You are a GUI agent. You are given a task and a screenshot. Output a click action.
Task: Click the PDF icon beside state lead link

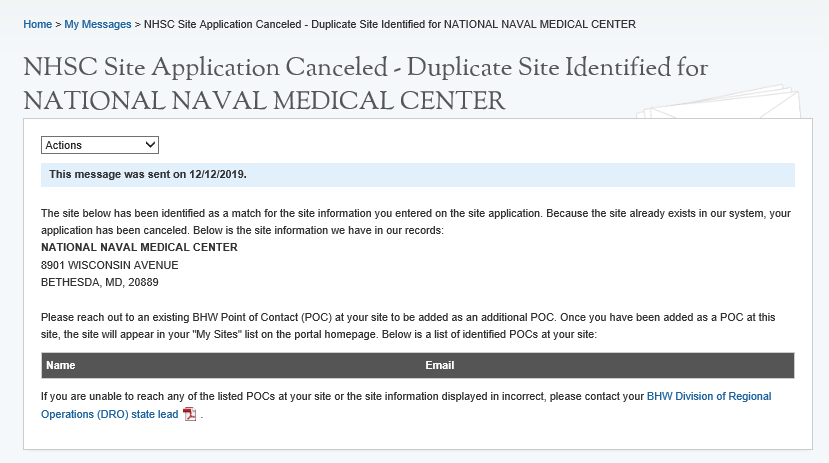[190, 414]
